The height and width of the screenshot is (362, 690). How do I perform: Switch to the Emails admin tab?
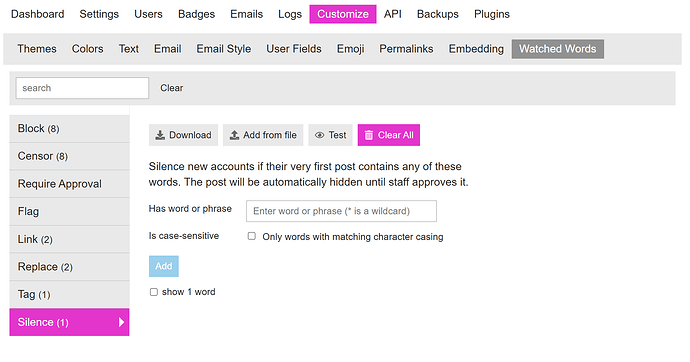(246, 14)
